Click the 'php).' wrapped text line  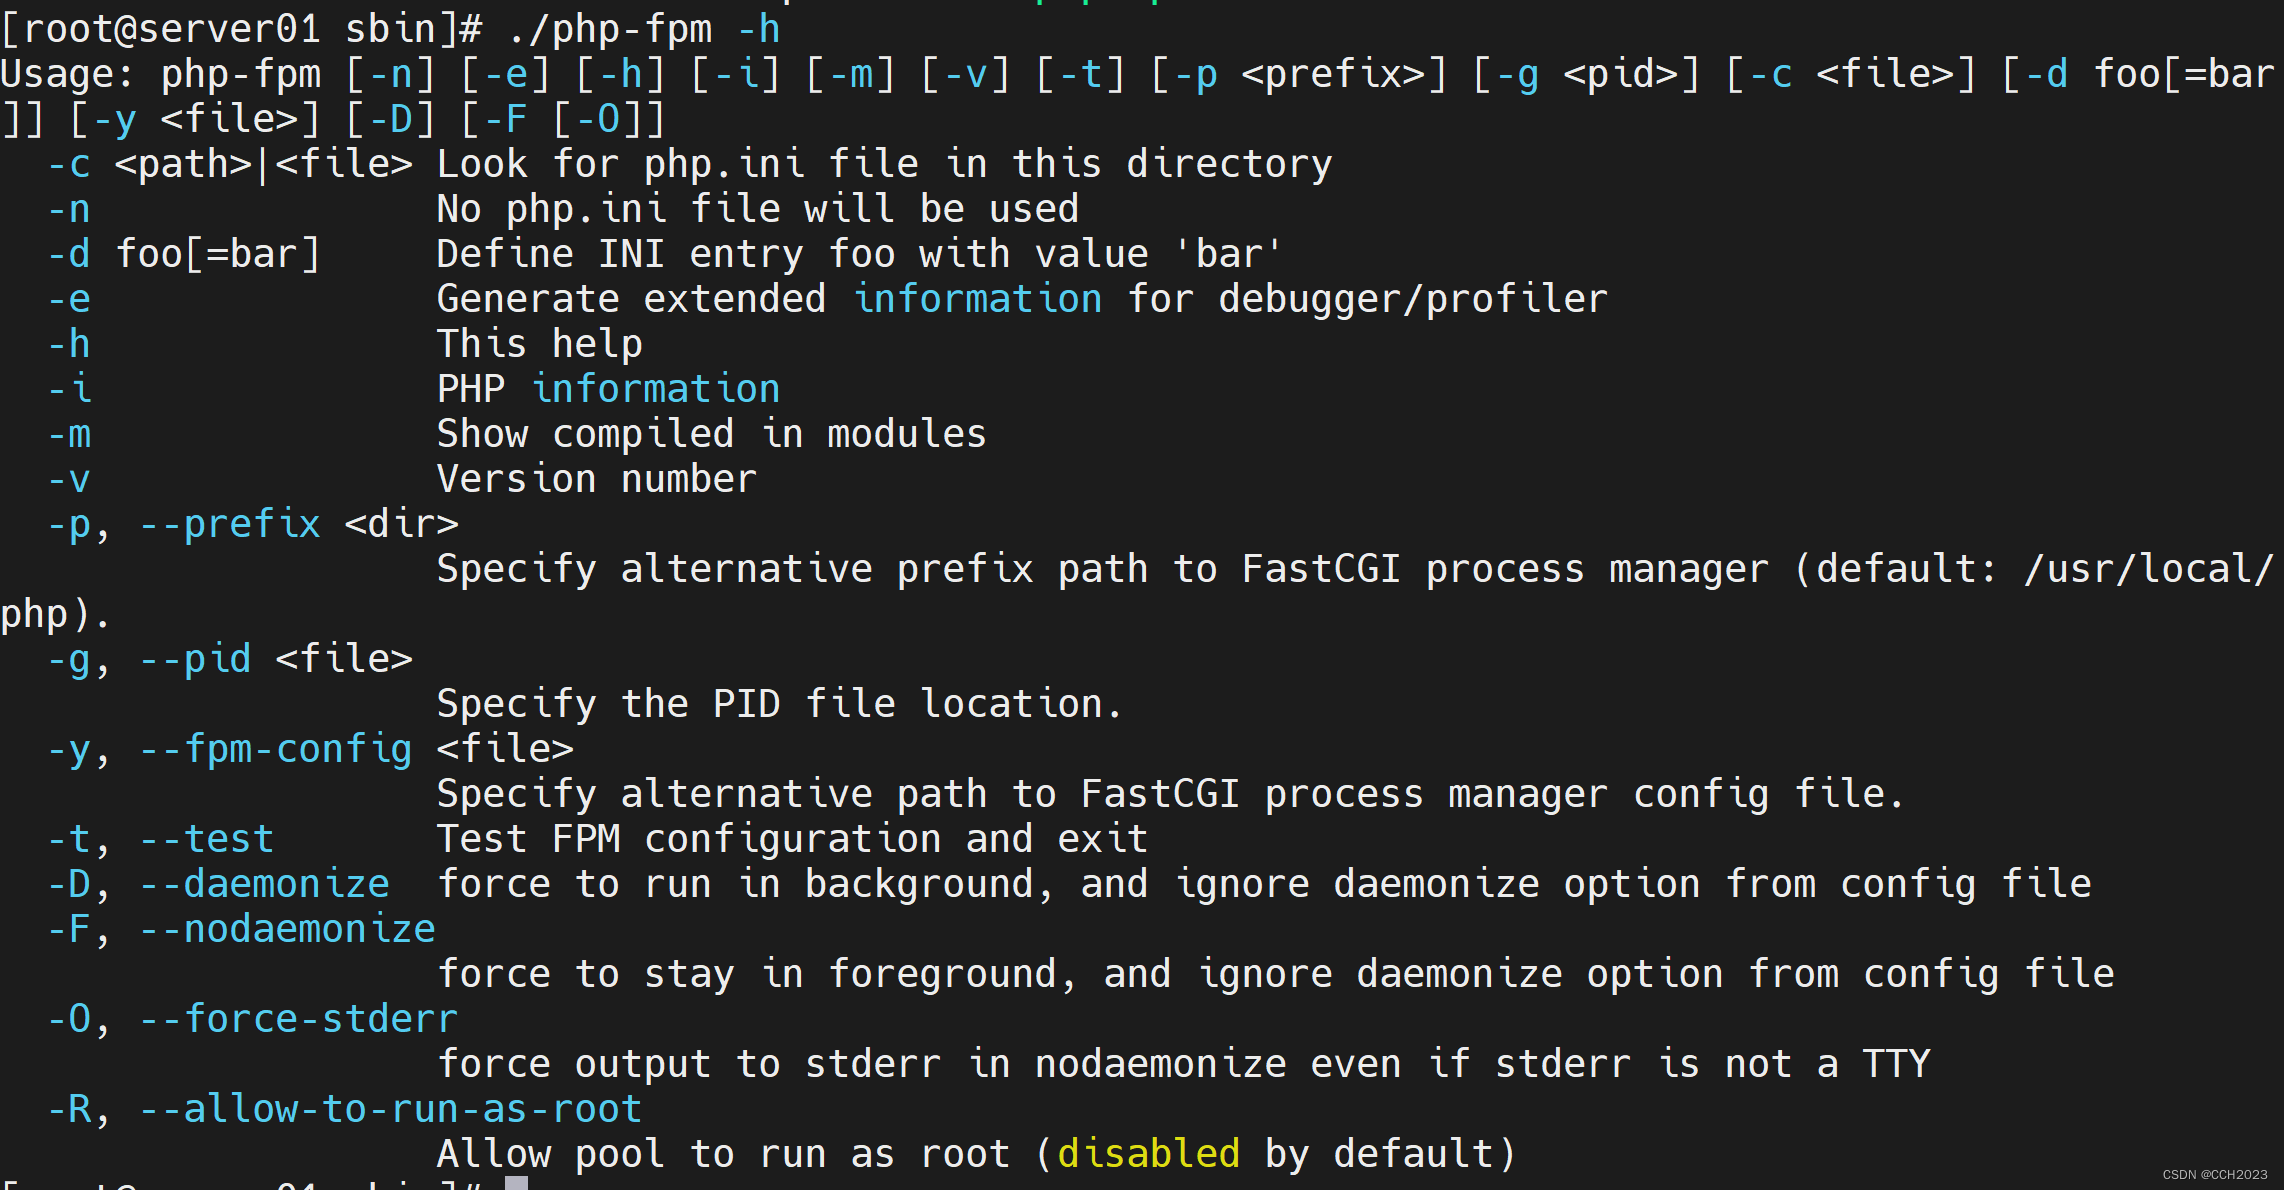(55, 614)
